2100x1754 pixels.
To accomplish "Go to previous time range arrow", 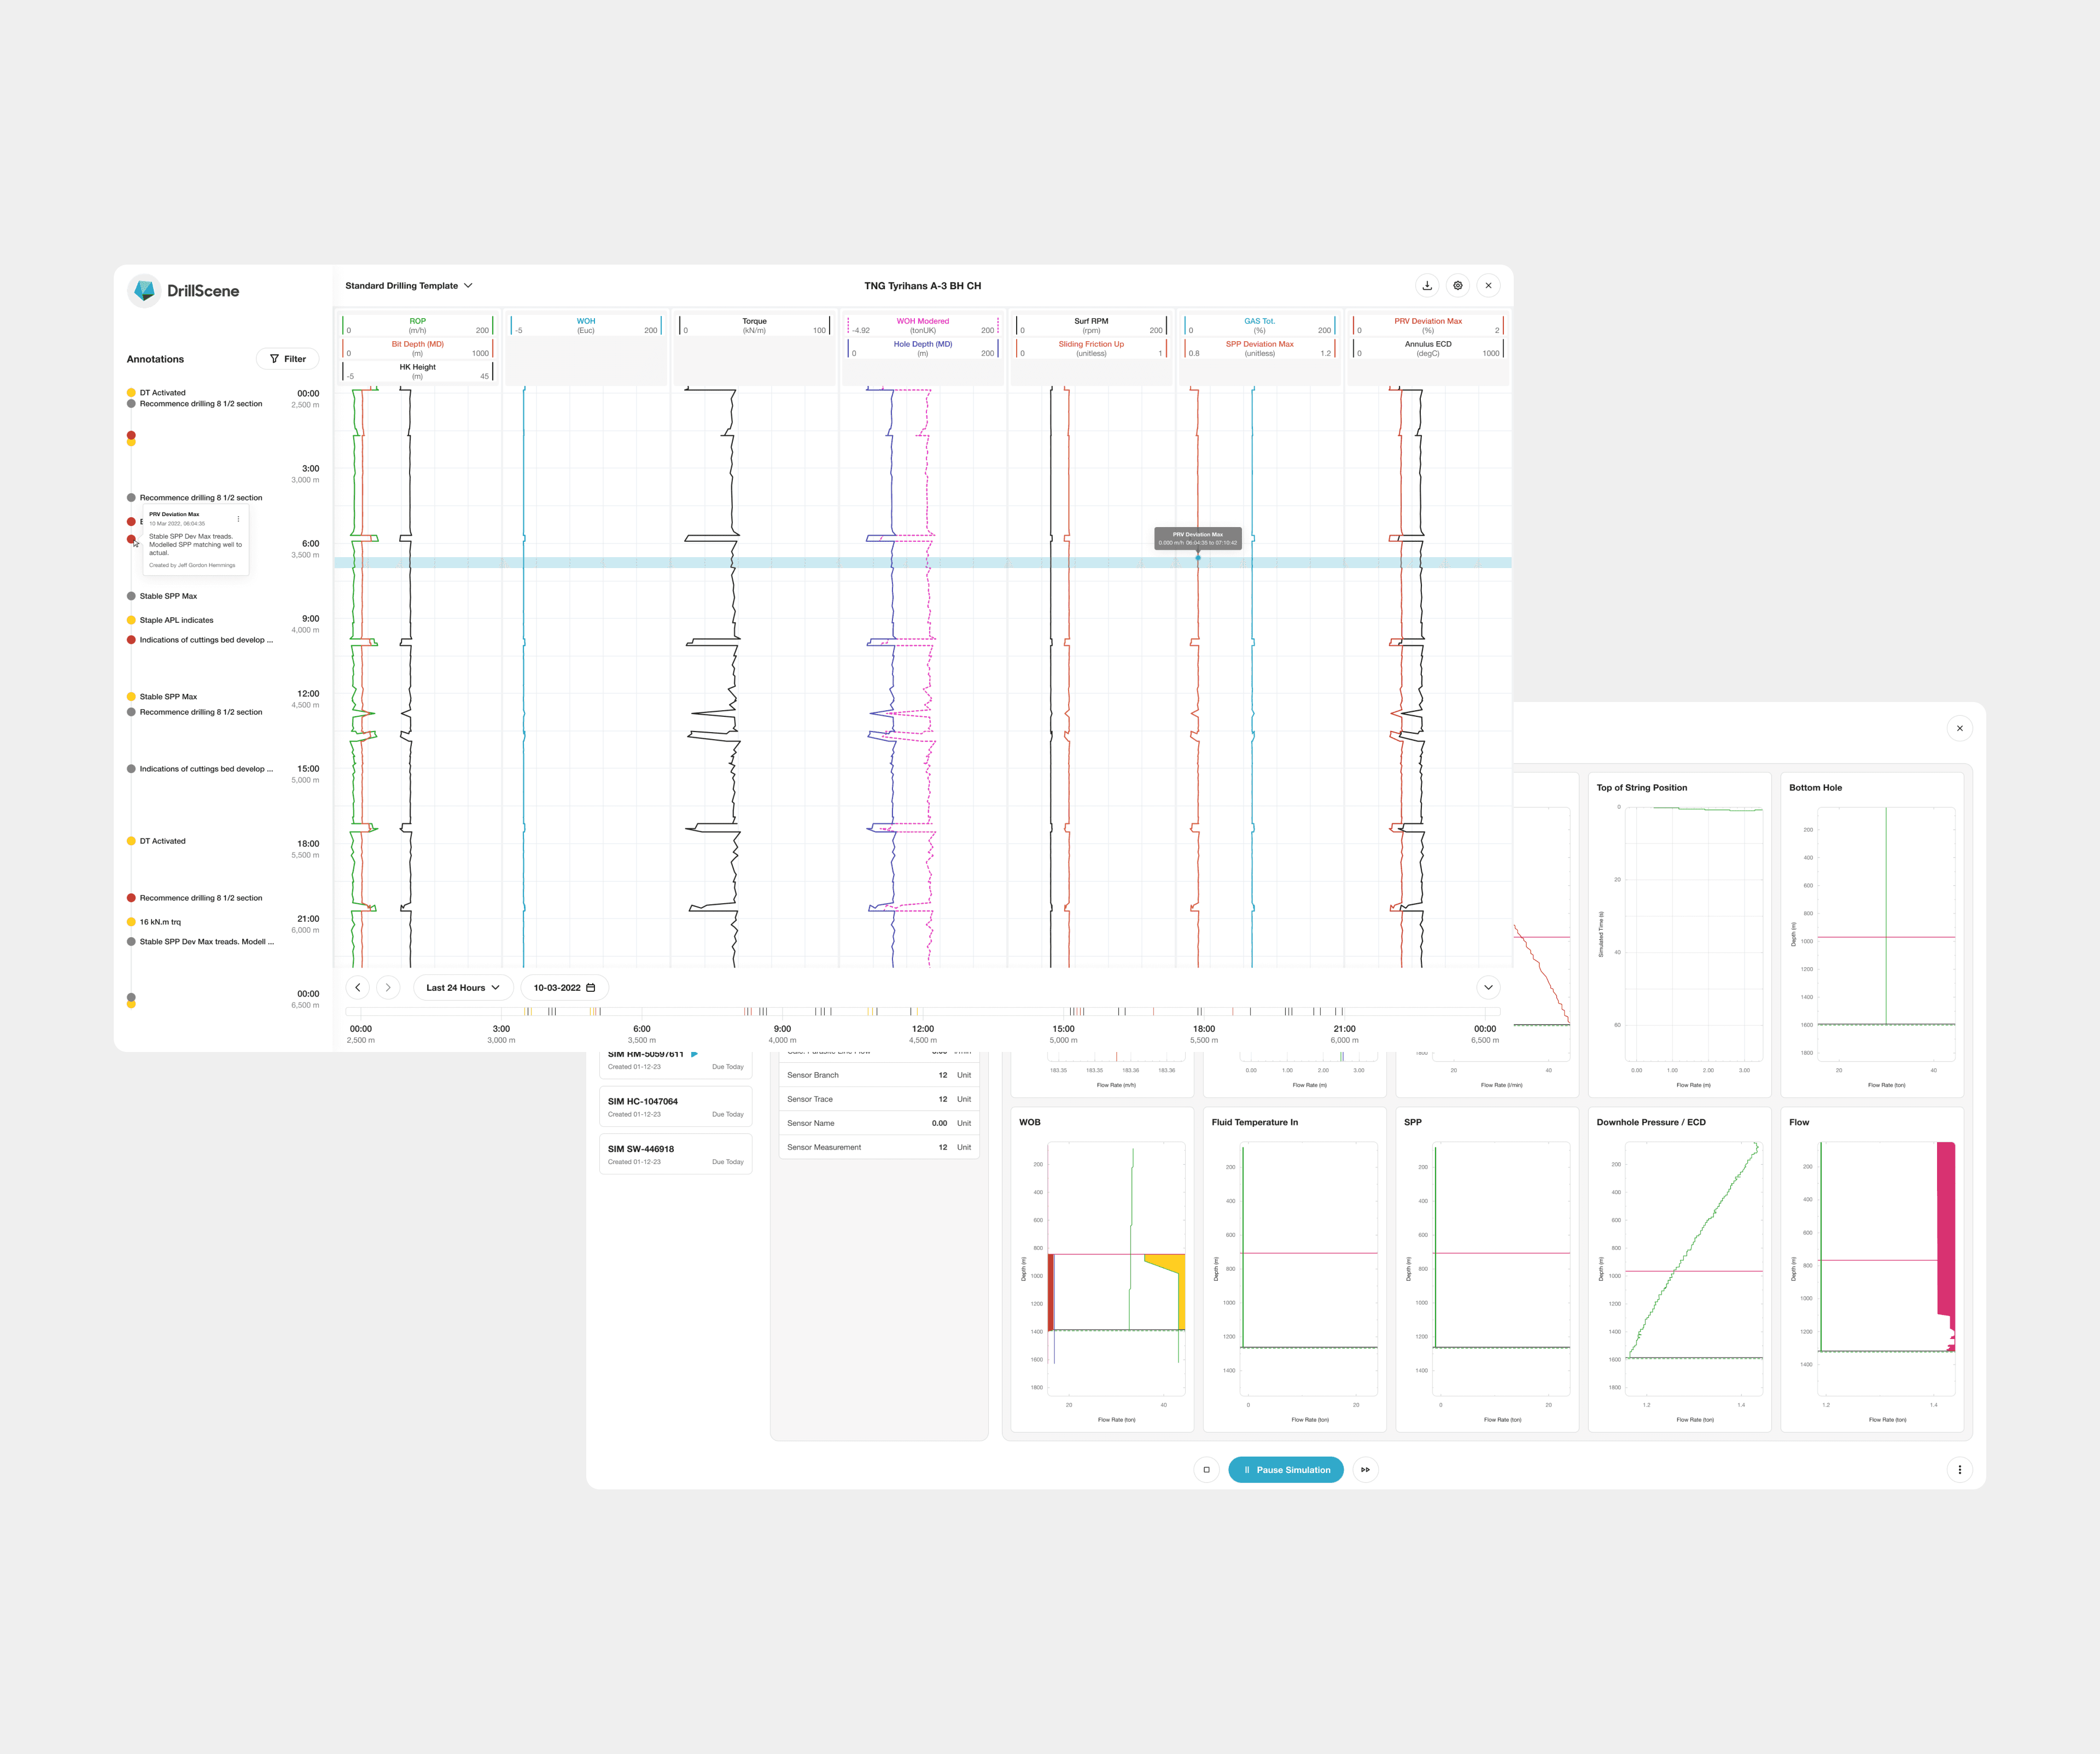I will 358,988.
